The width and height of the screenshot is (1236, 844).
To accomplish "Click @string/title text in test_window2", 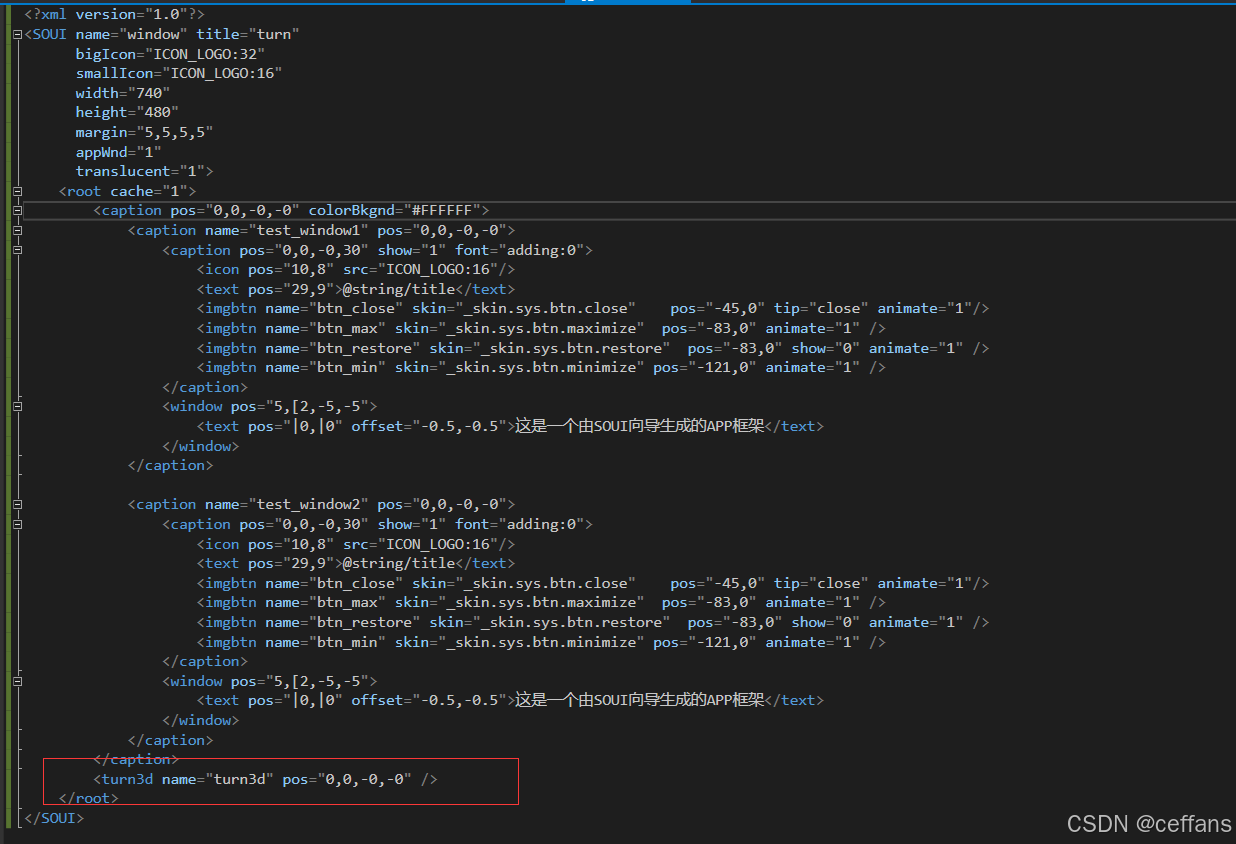I will click(x=399, y=563).
